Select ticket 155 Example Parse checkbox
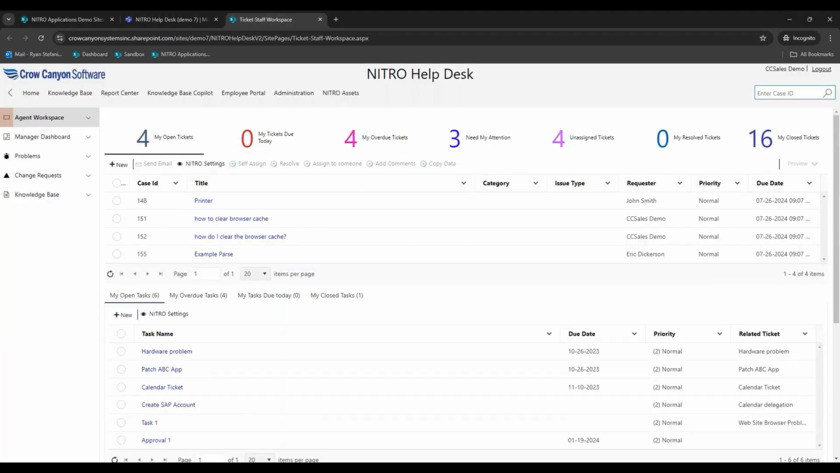The image size is (840, 473). pyautogui.click(x=116, y=254)
